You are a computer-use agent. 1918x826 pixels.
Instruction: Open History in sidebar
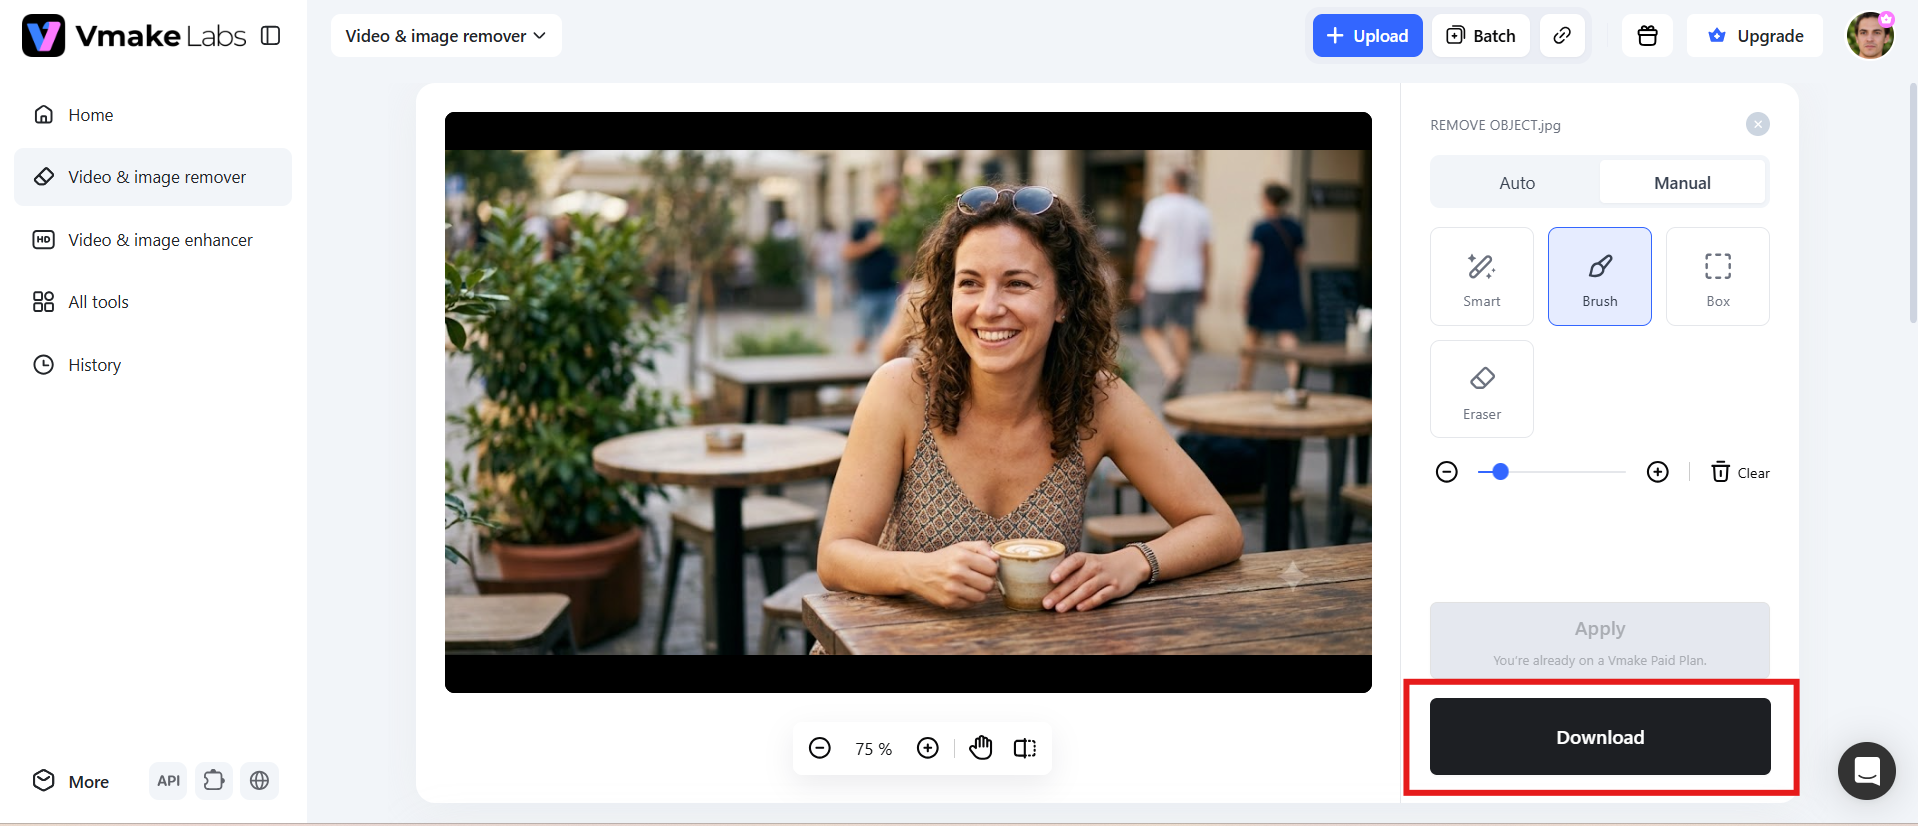[x=153, y=365]
